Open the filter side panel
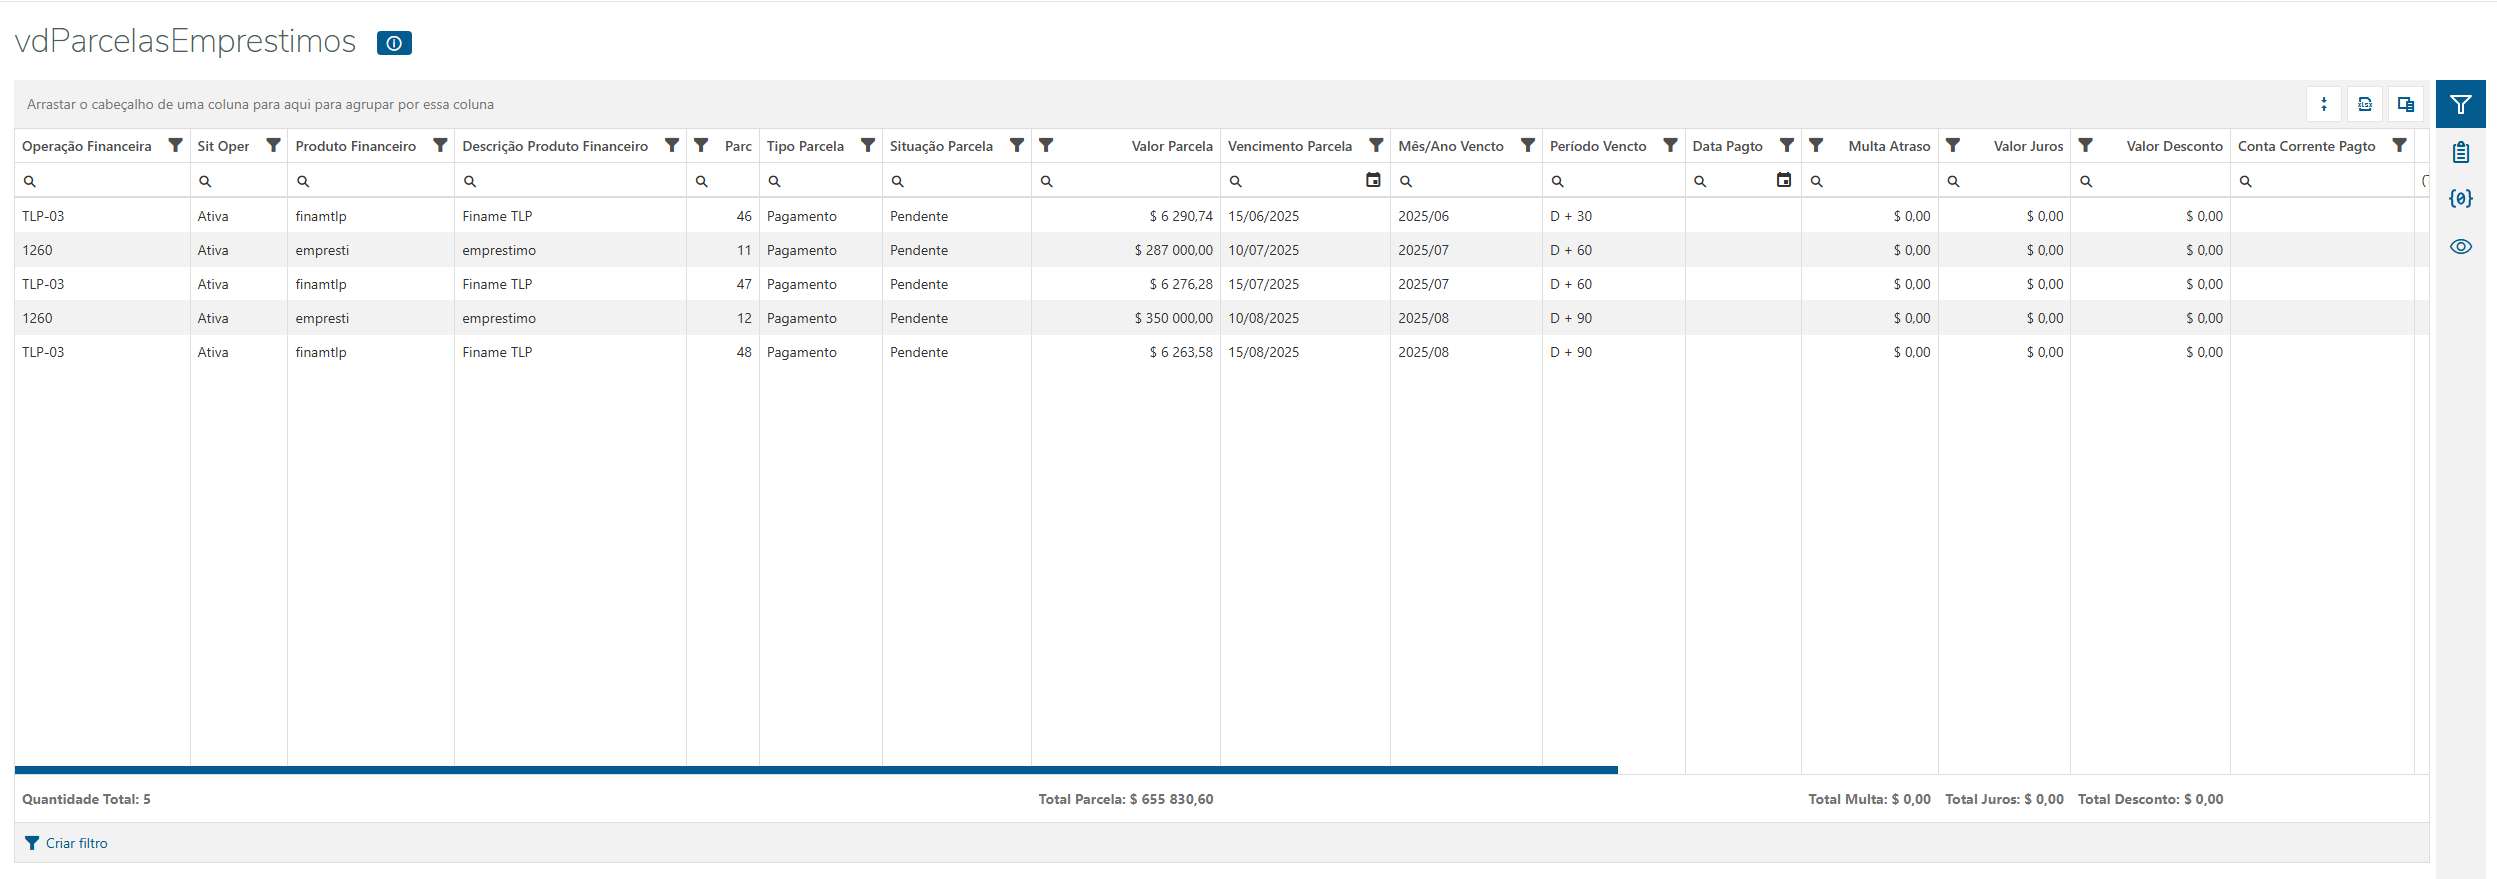Image resolution: width=2497 pixels, height=879 pixels. pyautogui.click(x=2460, y=104)
